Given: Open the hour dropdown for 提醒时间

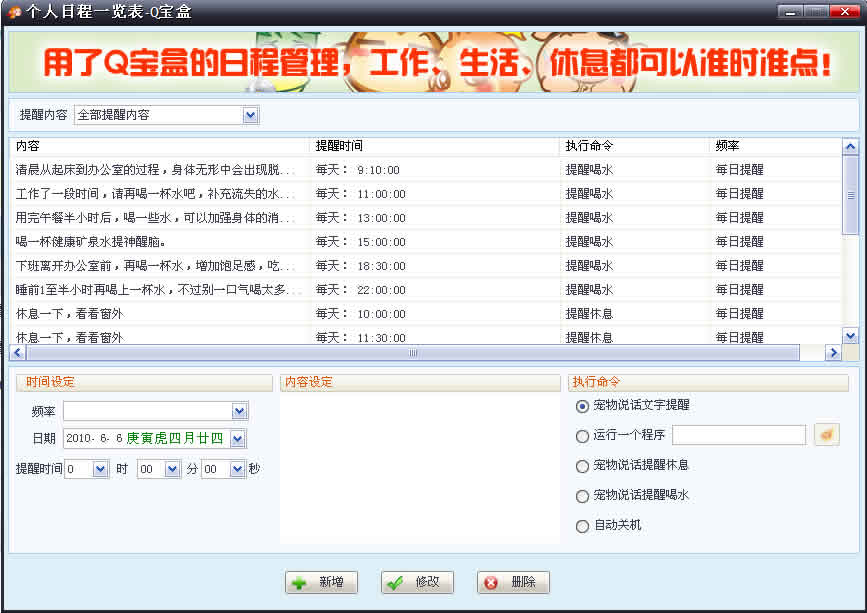Looking at the screenshot, I should click(100, 469).
